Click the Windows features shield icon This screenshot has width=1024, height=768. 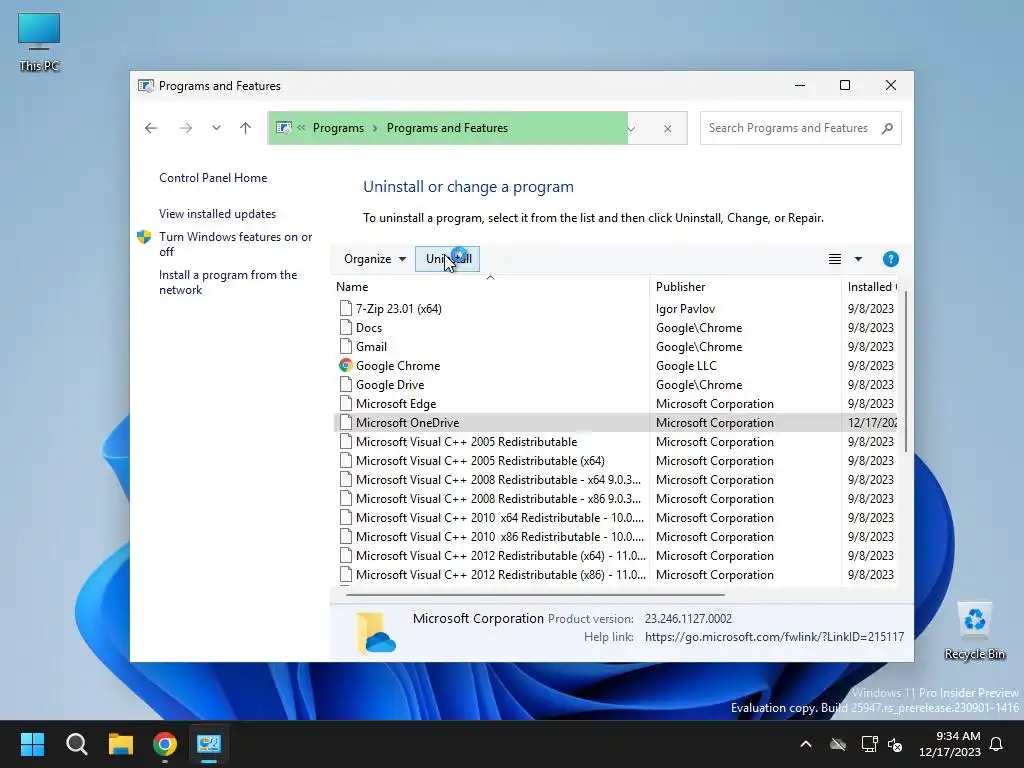pyautogui.click(x=144, y=237)
